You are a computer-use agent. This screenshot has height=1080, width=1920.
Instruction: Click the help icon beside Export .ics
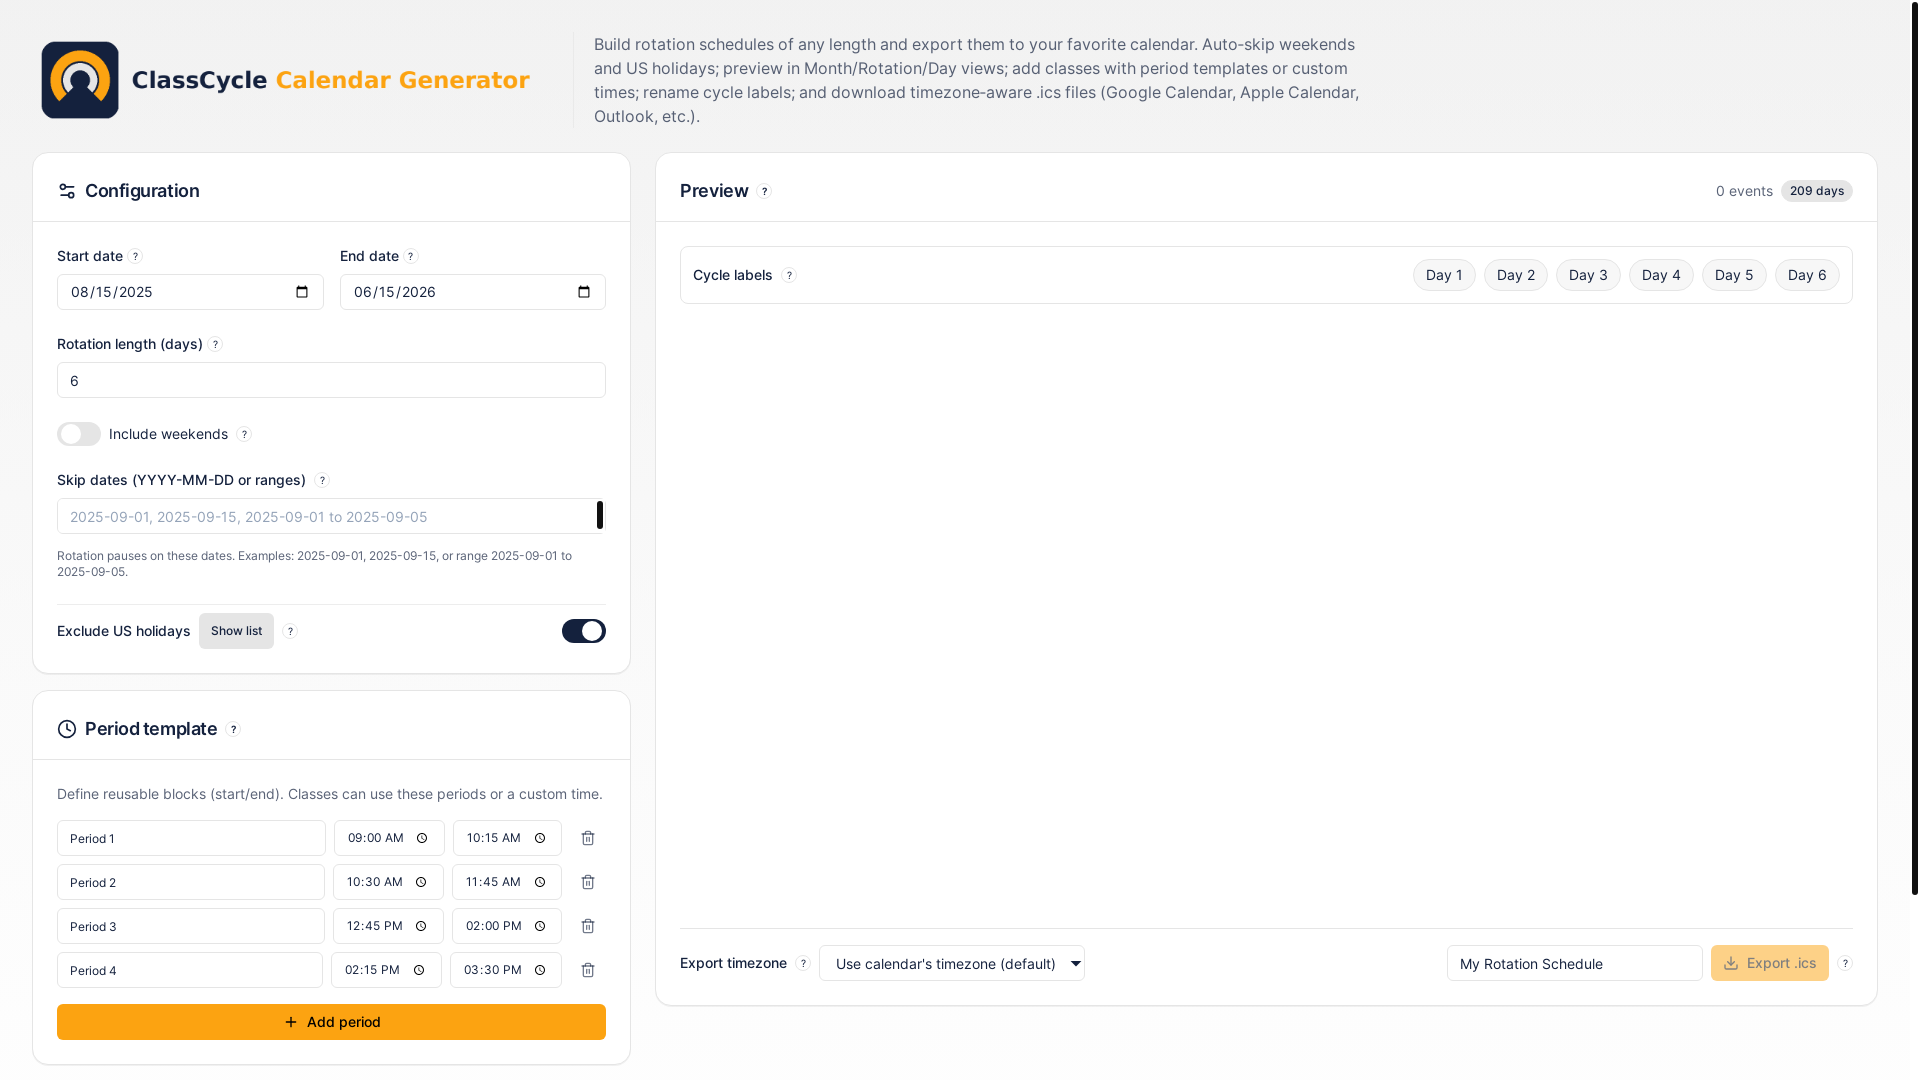coord(1845,964)
